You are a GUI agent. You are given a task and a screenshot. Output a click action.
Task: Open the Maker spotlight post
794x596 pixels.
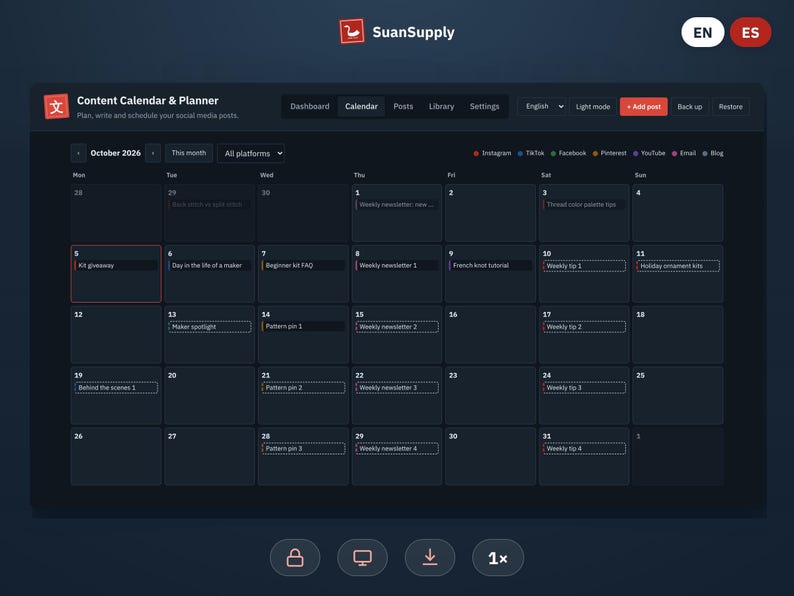(x=210, y=327)
